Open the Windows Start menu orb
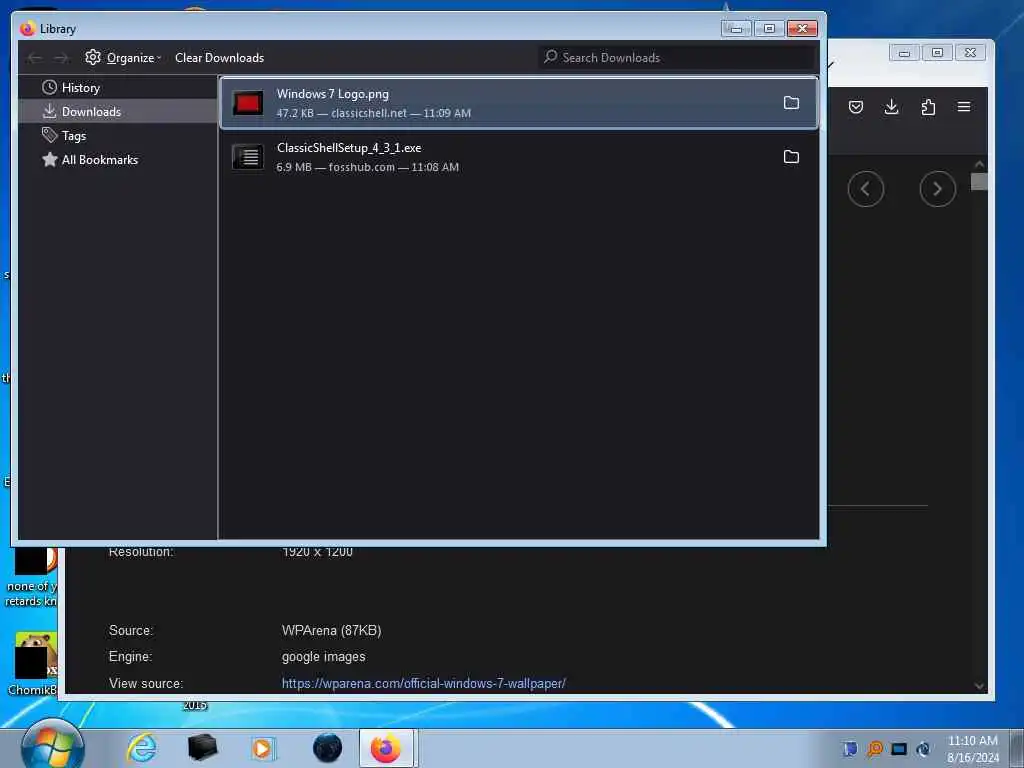The image size is (1024, 768). click(52, 746)
